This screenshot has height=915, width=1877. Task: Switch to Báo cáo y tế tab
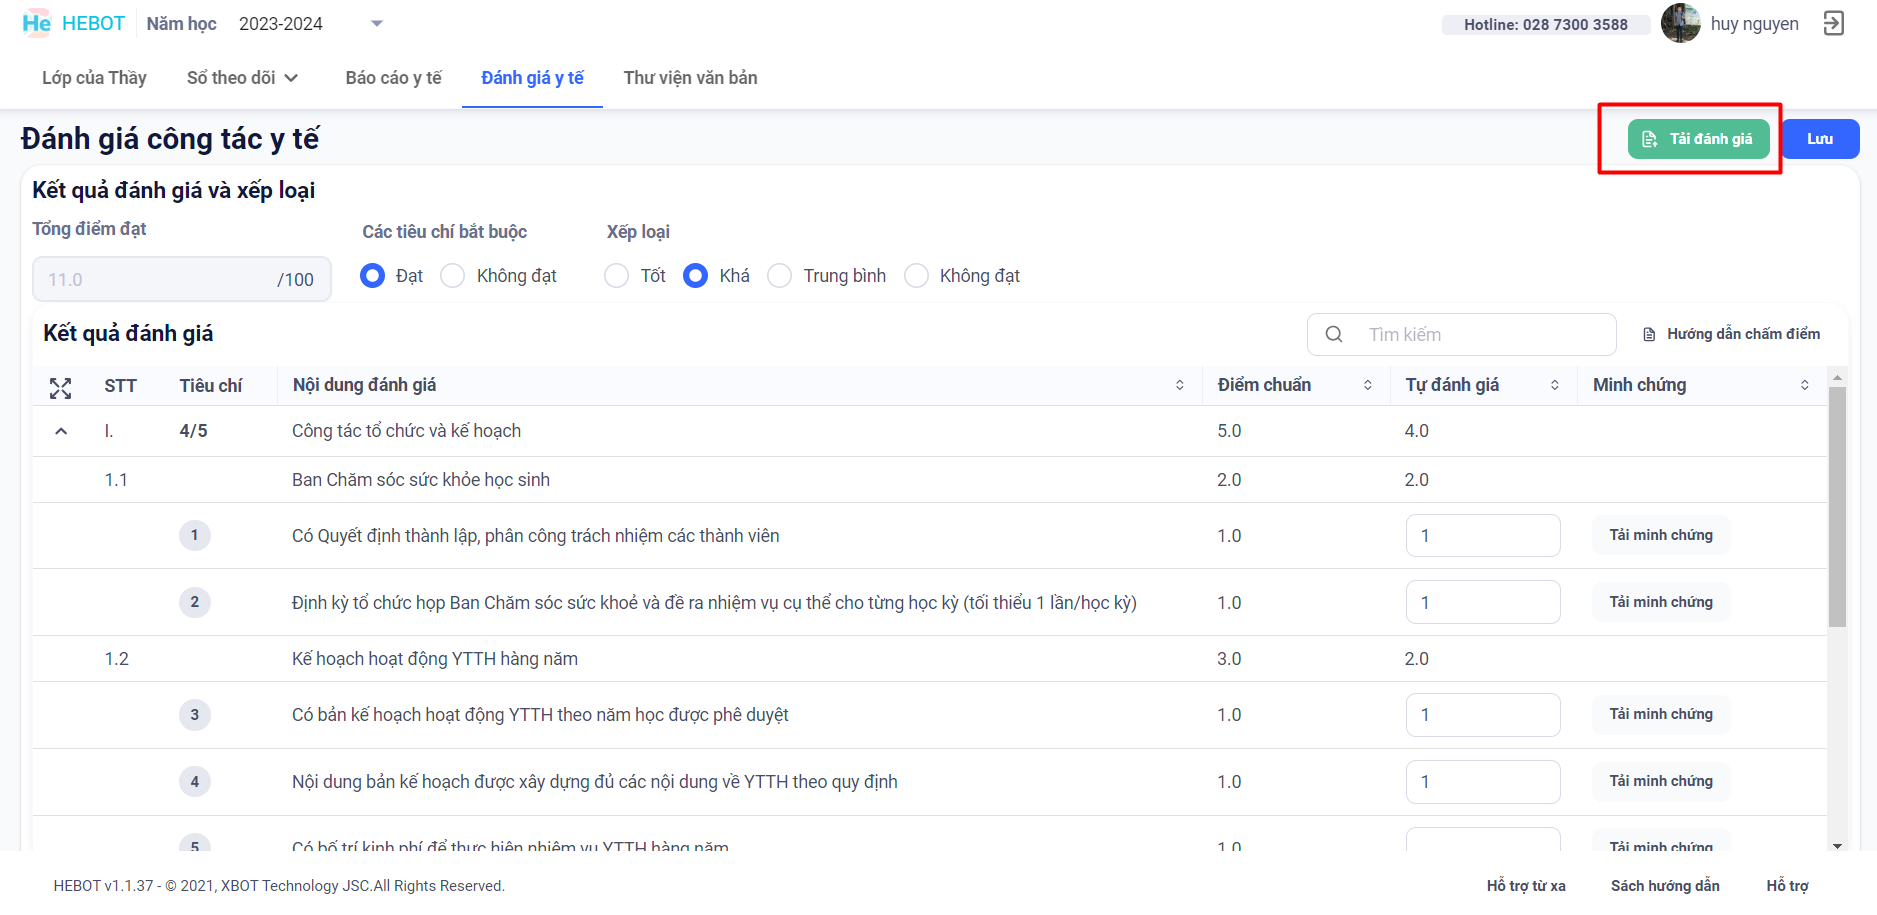tap(393, 78)
